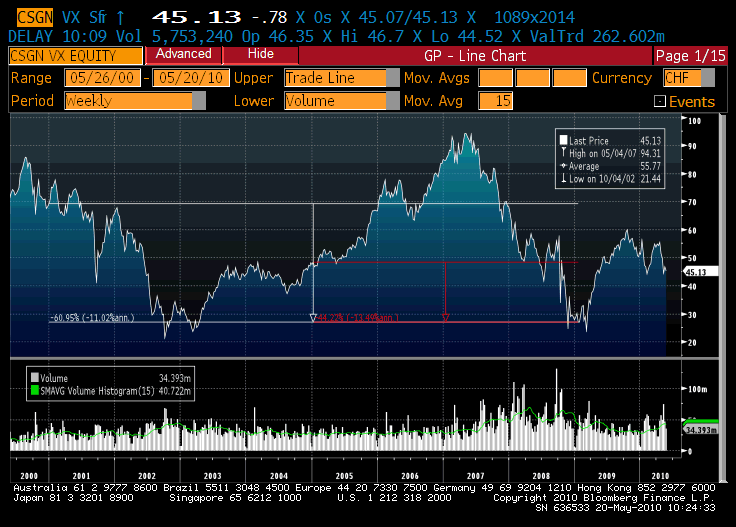Image resolution: width=736 pixels, height=527 pixels.
Task: Click the DELAY 10:09 status text
Action: pyautogui.click(x=58, y=37)
